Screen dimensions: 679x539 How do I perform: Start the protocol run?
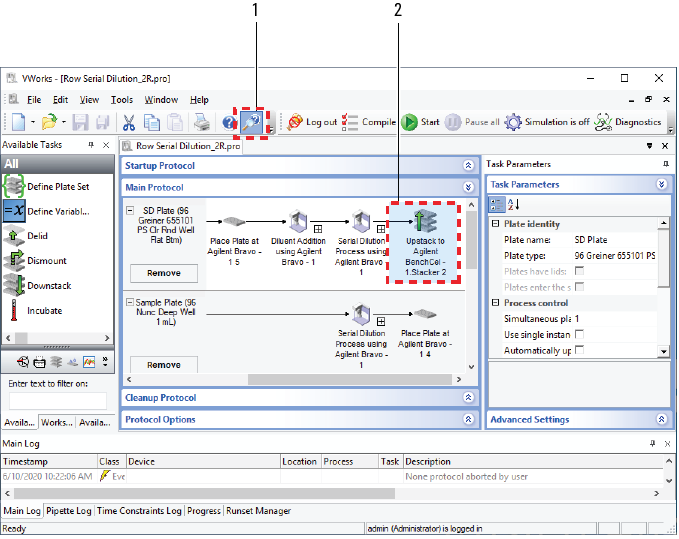[x=420, y=122]
